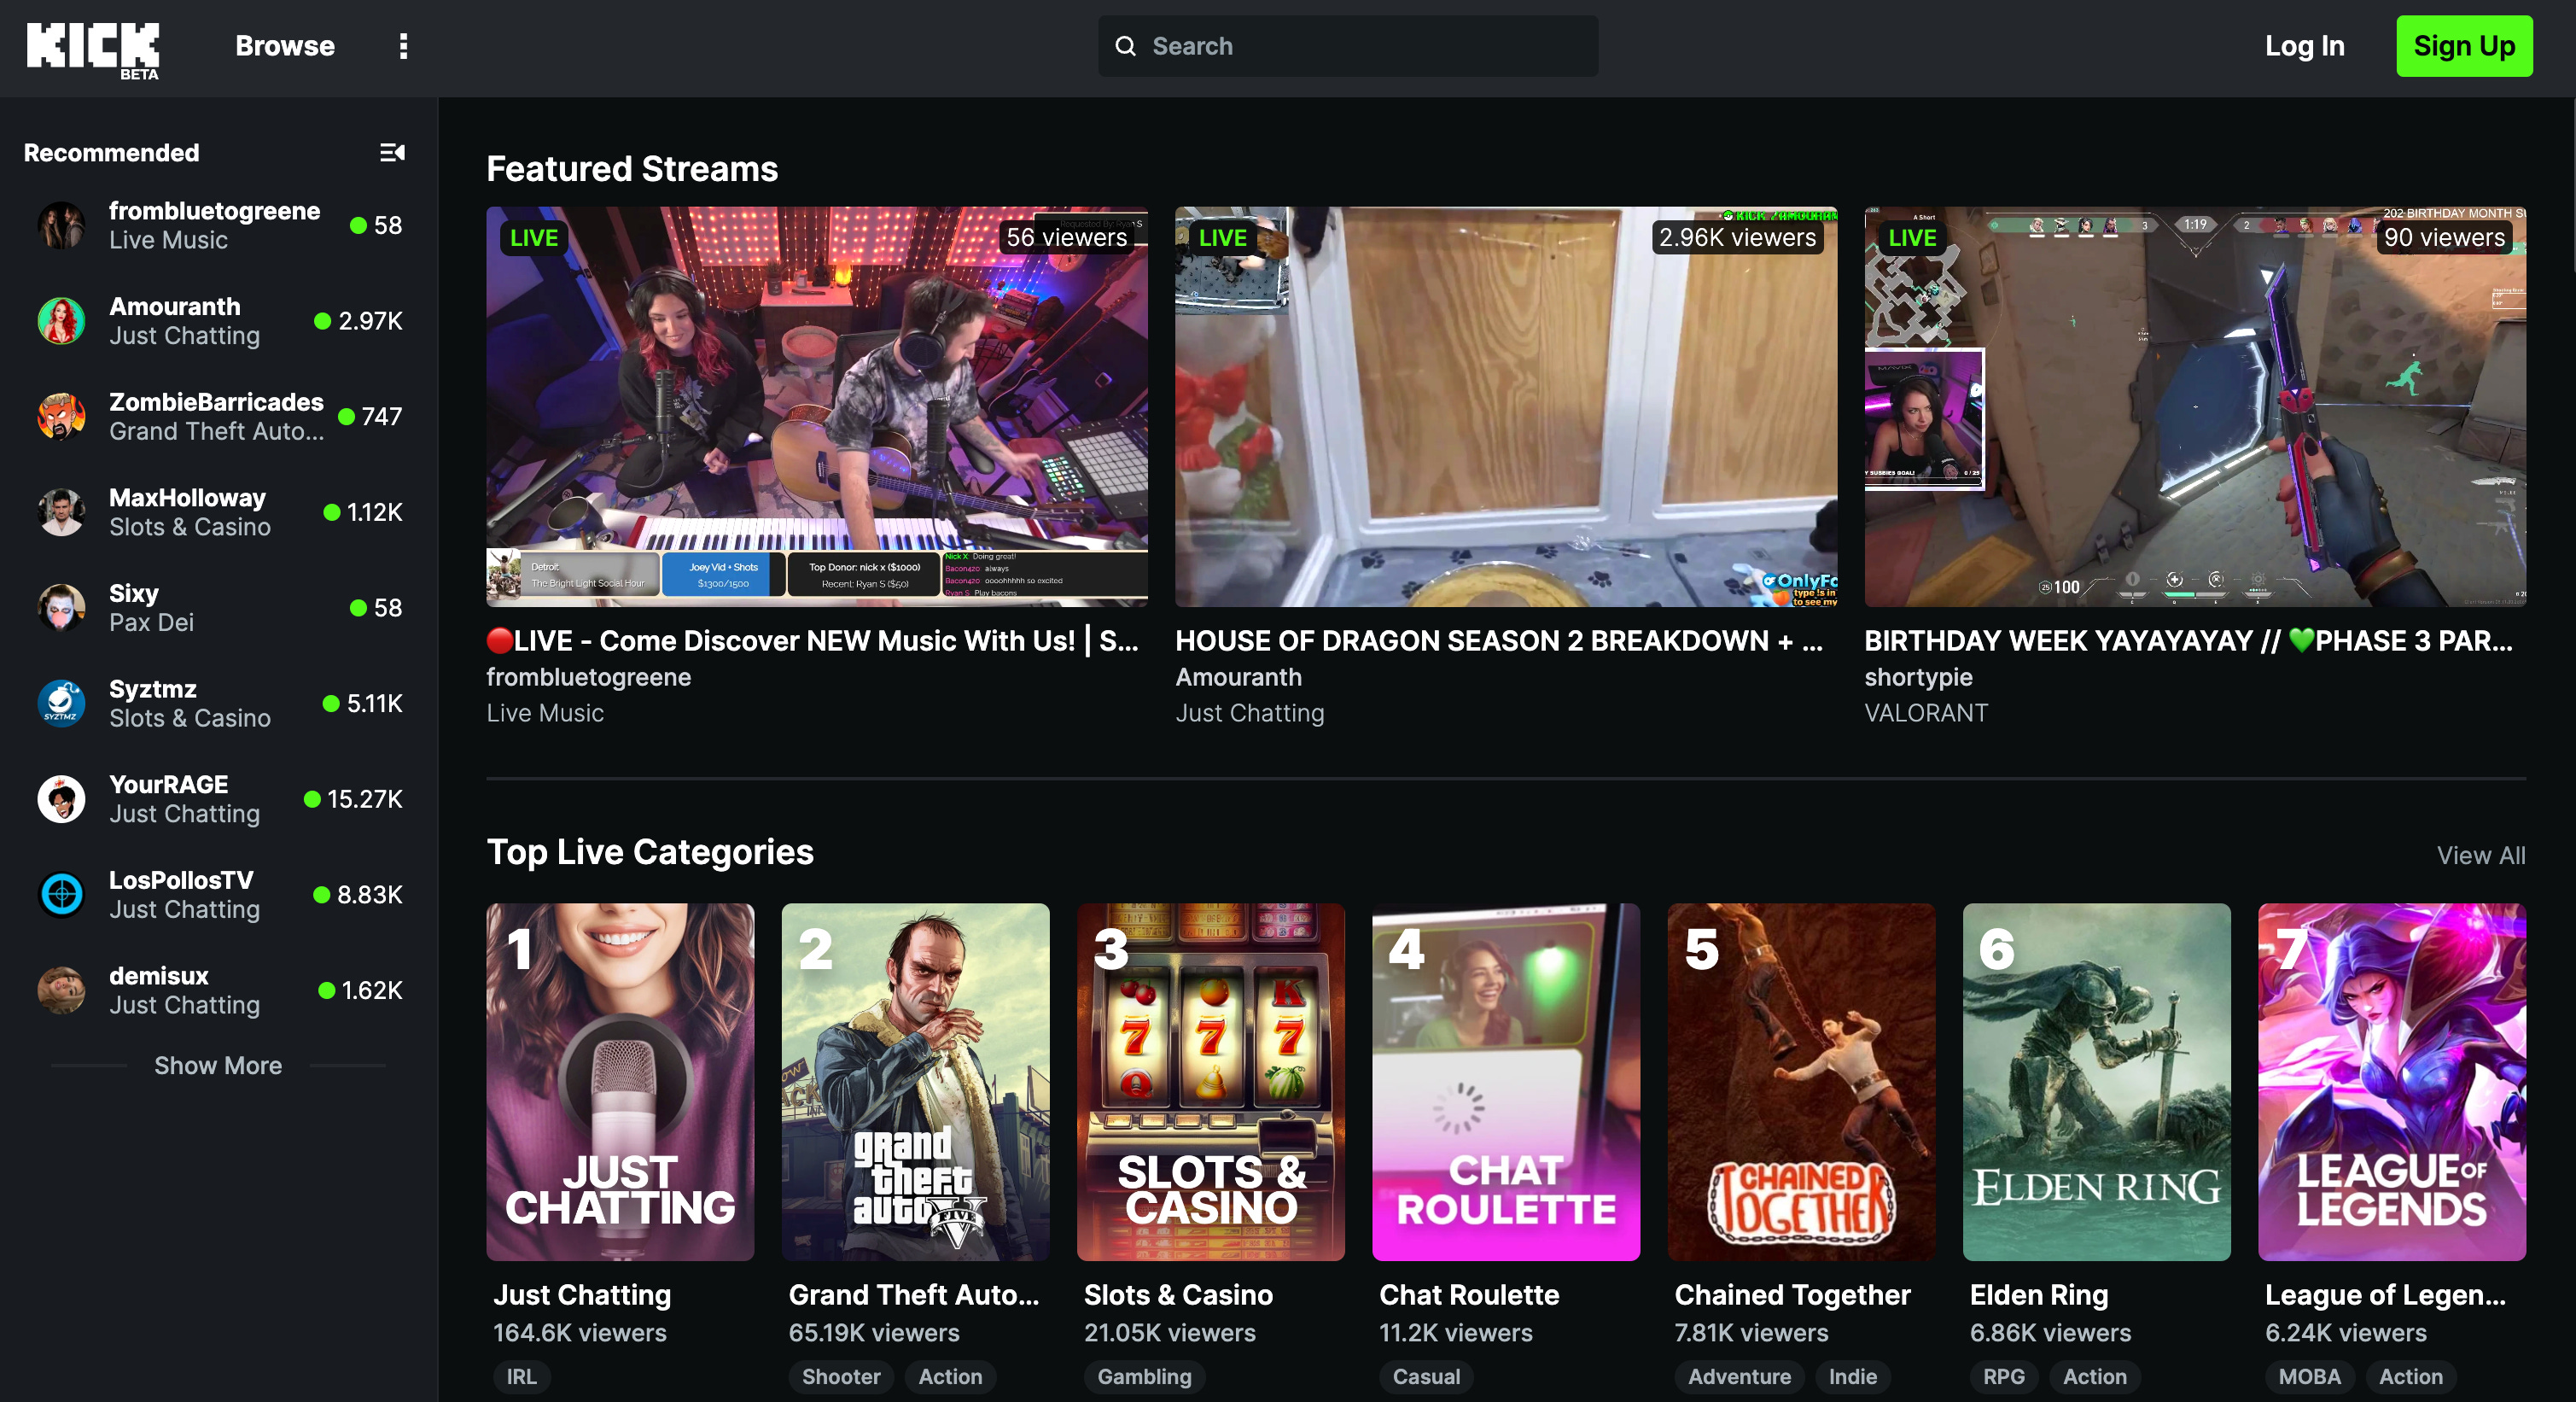Open LosPollosTV's avatar icon
2576x1402 pixels.
[x=61, y=894]
